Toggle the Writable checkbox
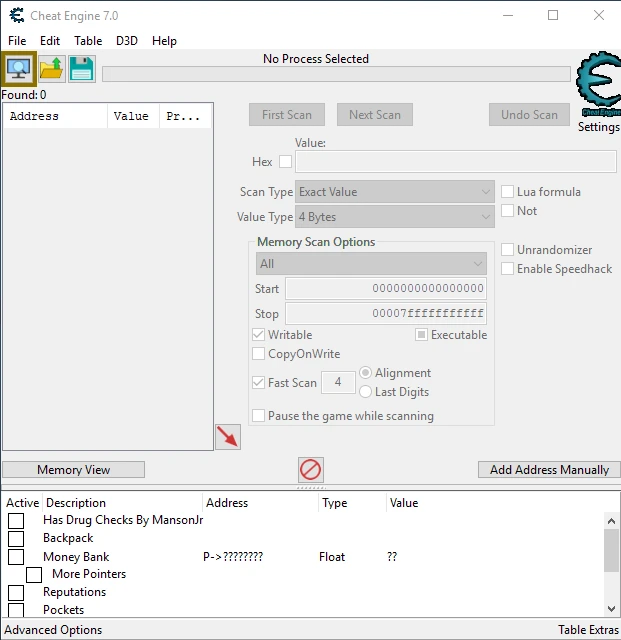621x640 pixels. 258,335
